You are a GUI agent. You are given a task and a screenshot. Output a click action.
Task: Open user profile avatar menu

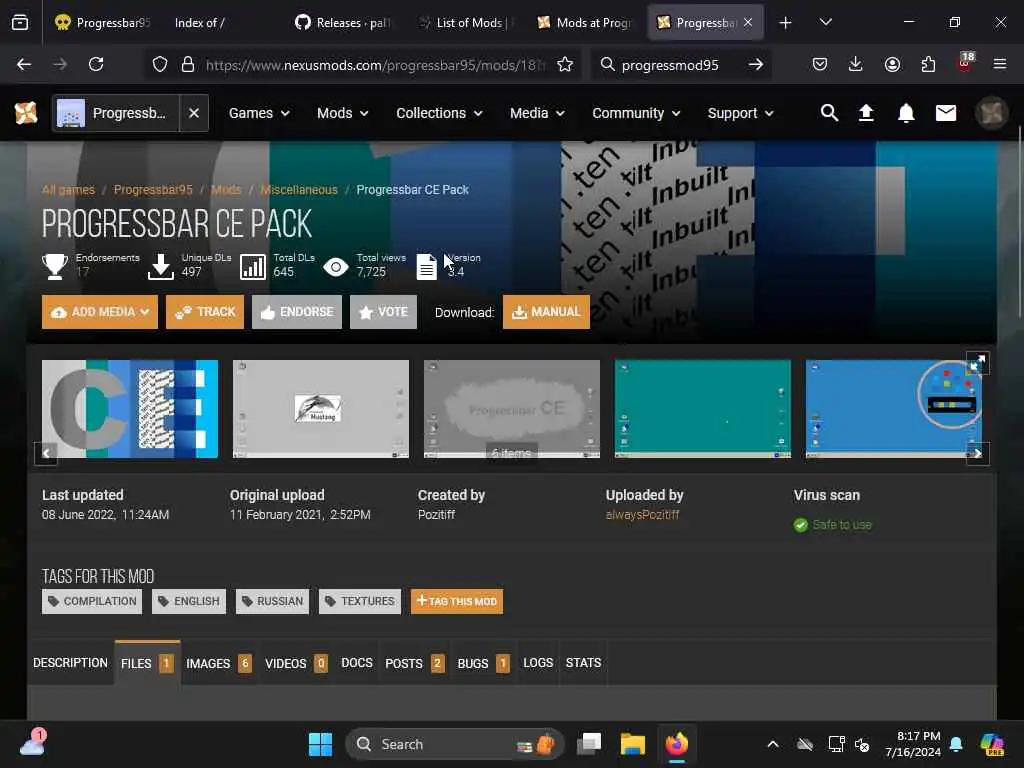pos(991,113)
